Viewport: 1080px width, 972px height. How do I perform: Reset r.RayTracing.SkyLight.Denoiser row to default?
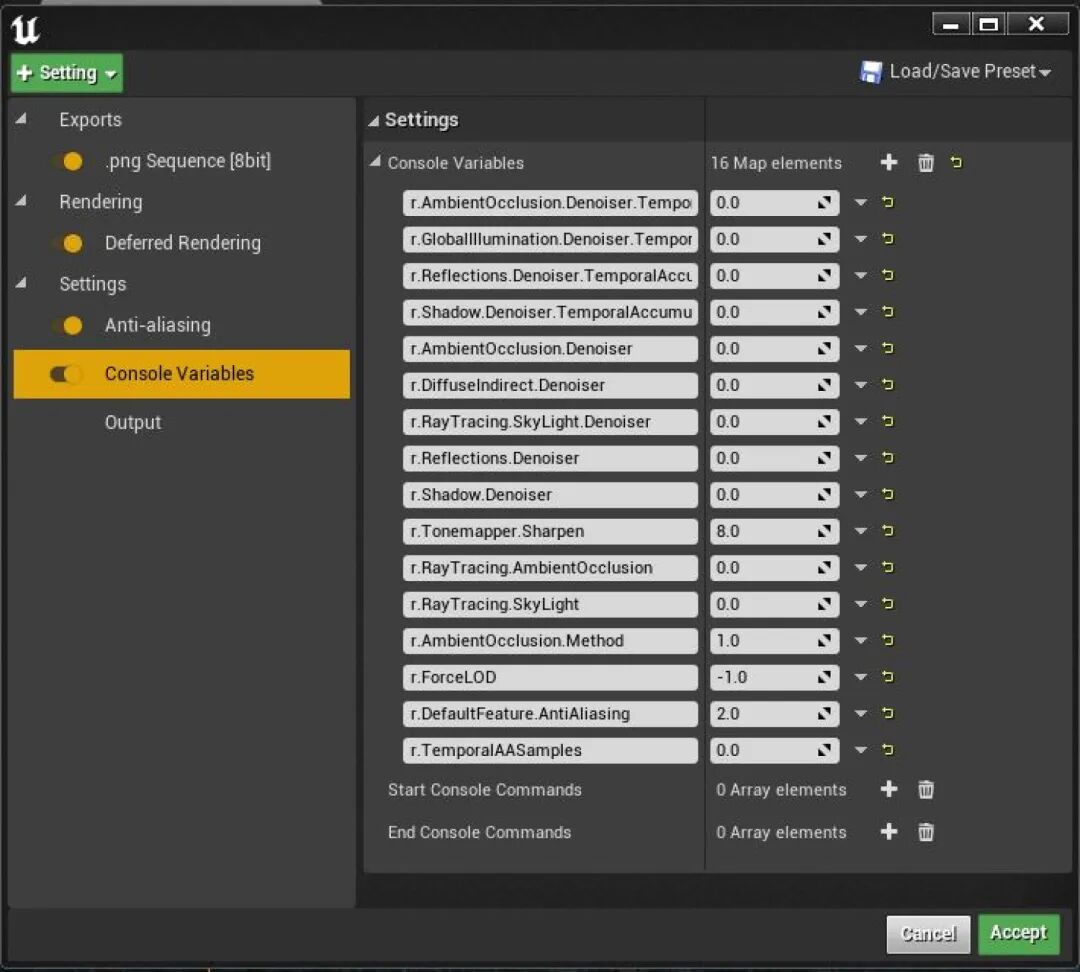[x=888, y=421]
